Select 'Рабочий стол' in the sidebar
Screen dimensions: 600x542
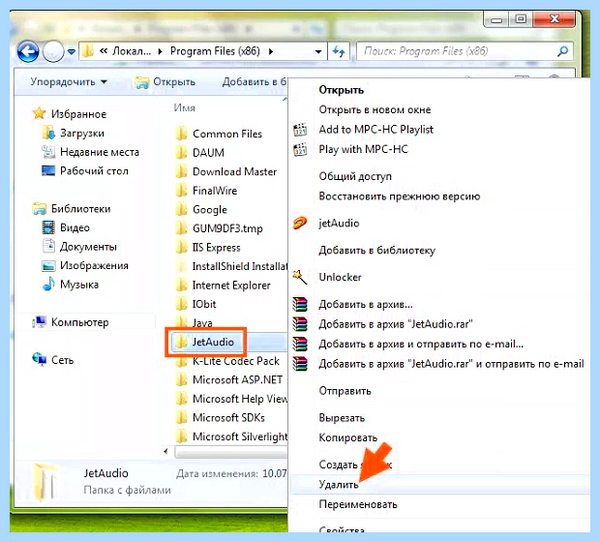[85, 171]
